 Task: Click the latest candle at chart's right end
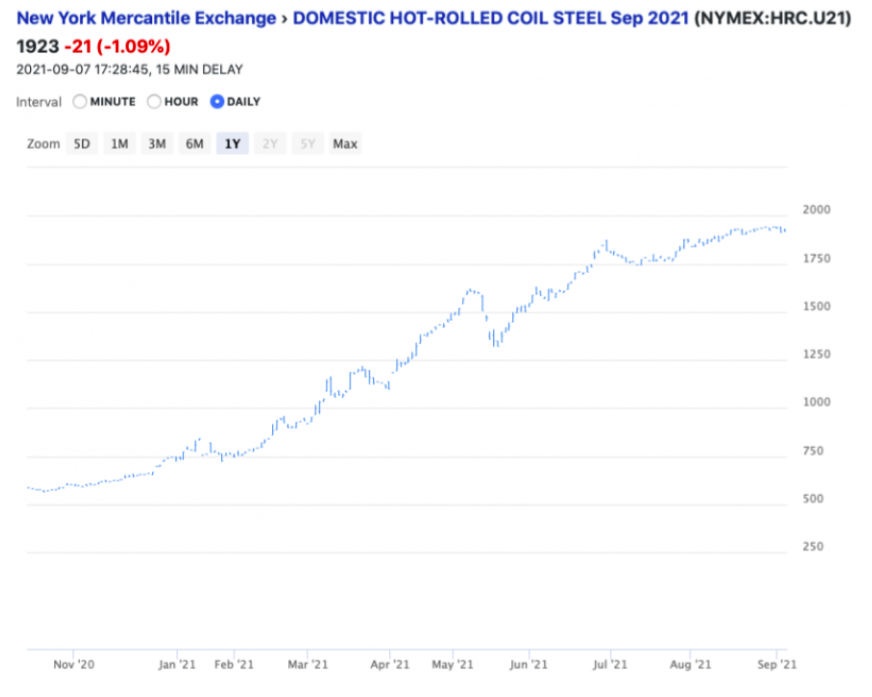click(783, 231)
